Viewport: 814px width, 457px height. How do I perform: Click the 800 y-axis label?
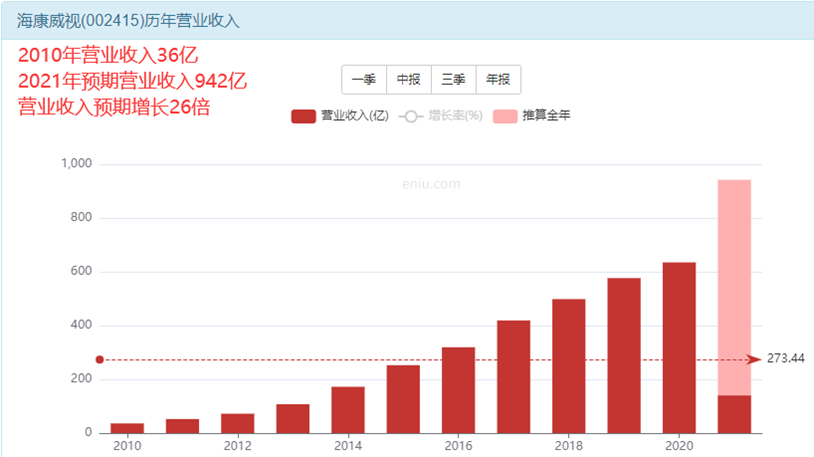(x=81, y=217)
